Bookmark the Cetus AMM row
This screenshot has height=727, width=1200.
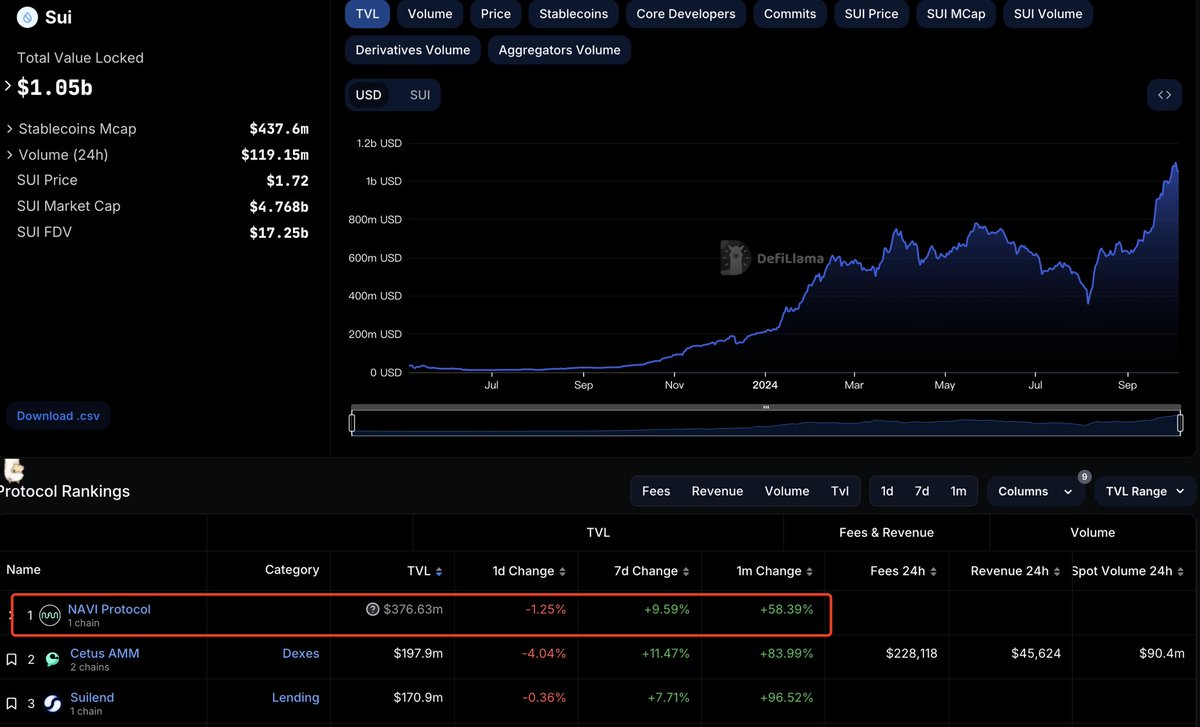[x=12, y=660]
